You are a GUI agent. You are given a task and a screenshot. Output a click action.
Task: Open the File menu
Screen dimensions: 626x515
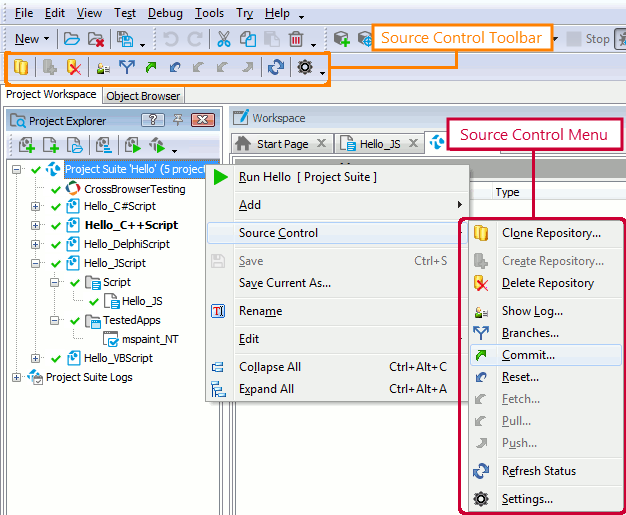click(x=24, y=13)
